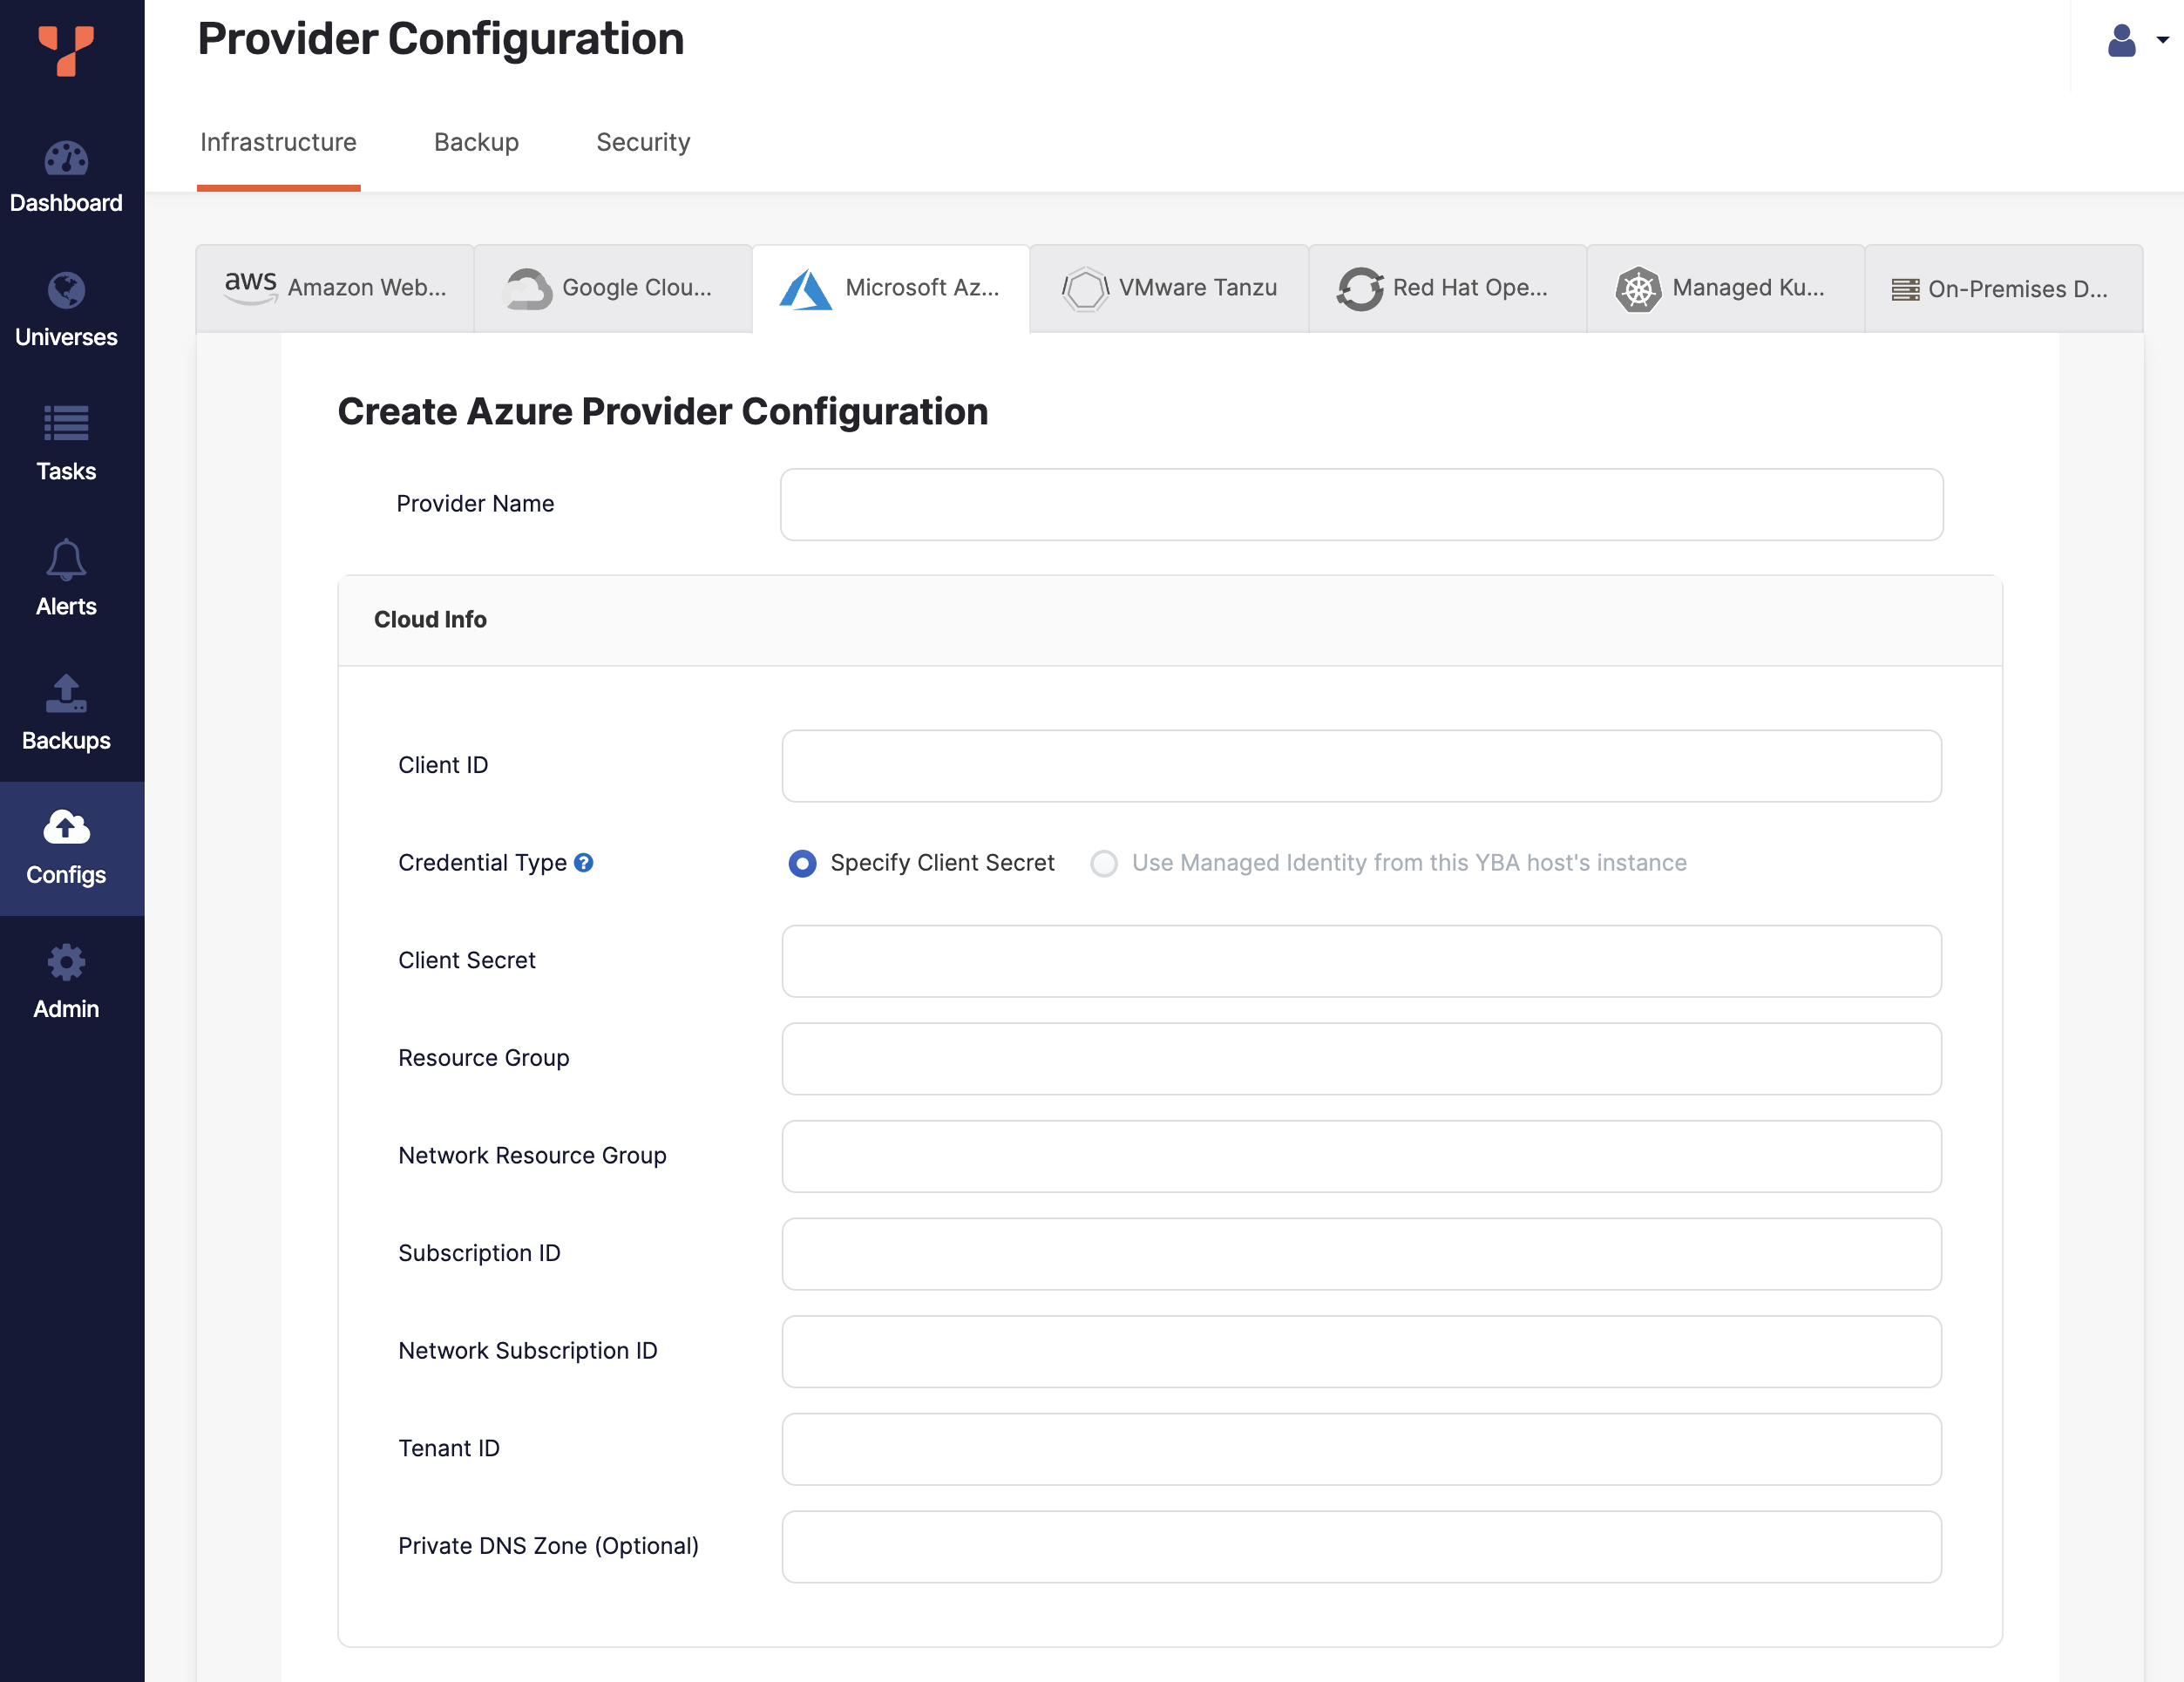
Task: Click the Configs icon in sidebar
Action: 67,827
